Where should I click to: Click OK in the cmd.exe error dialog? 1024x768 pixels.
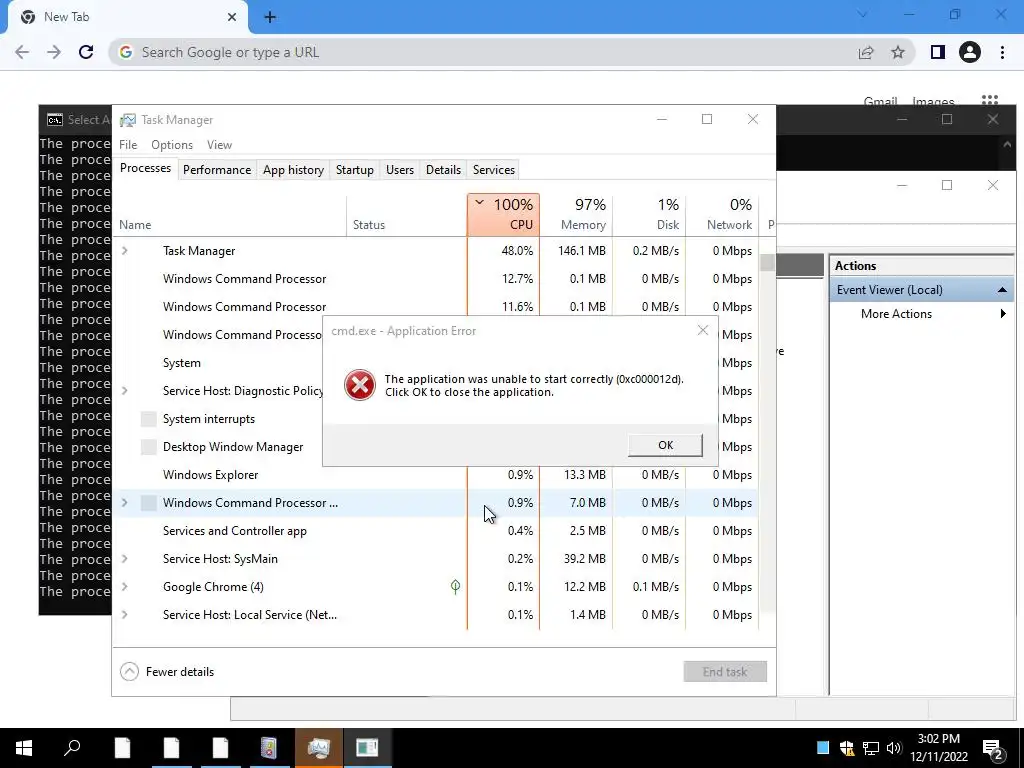coord(665,445)
